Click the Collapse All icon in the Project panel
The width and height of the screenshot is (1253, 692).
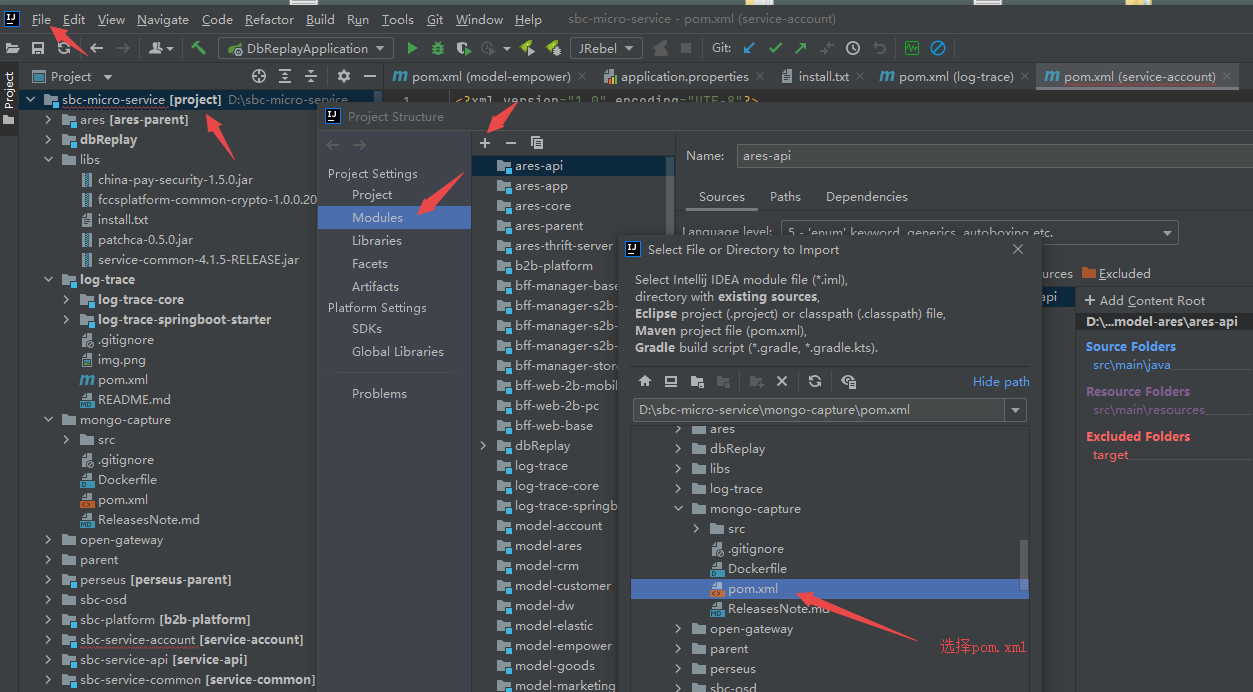[311, 76]
